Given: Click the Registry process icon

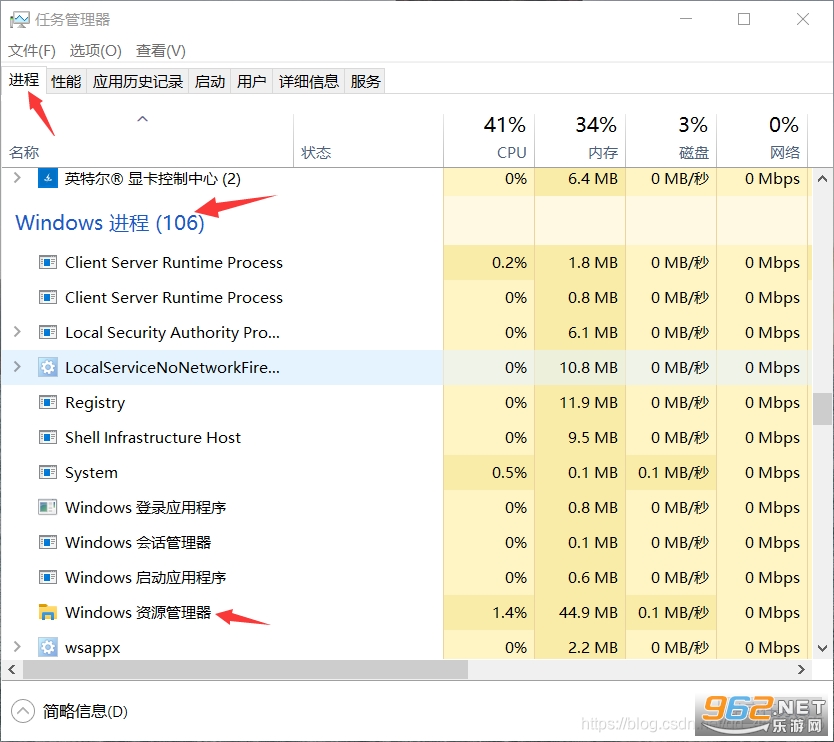Looking at the screenshot, I should pyautogui.click(x=48, y=402).
